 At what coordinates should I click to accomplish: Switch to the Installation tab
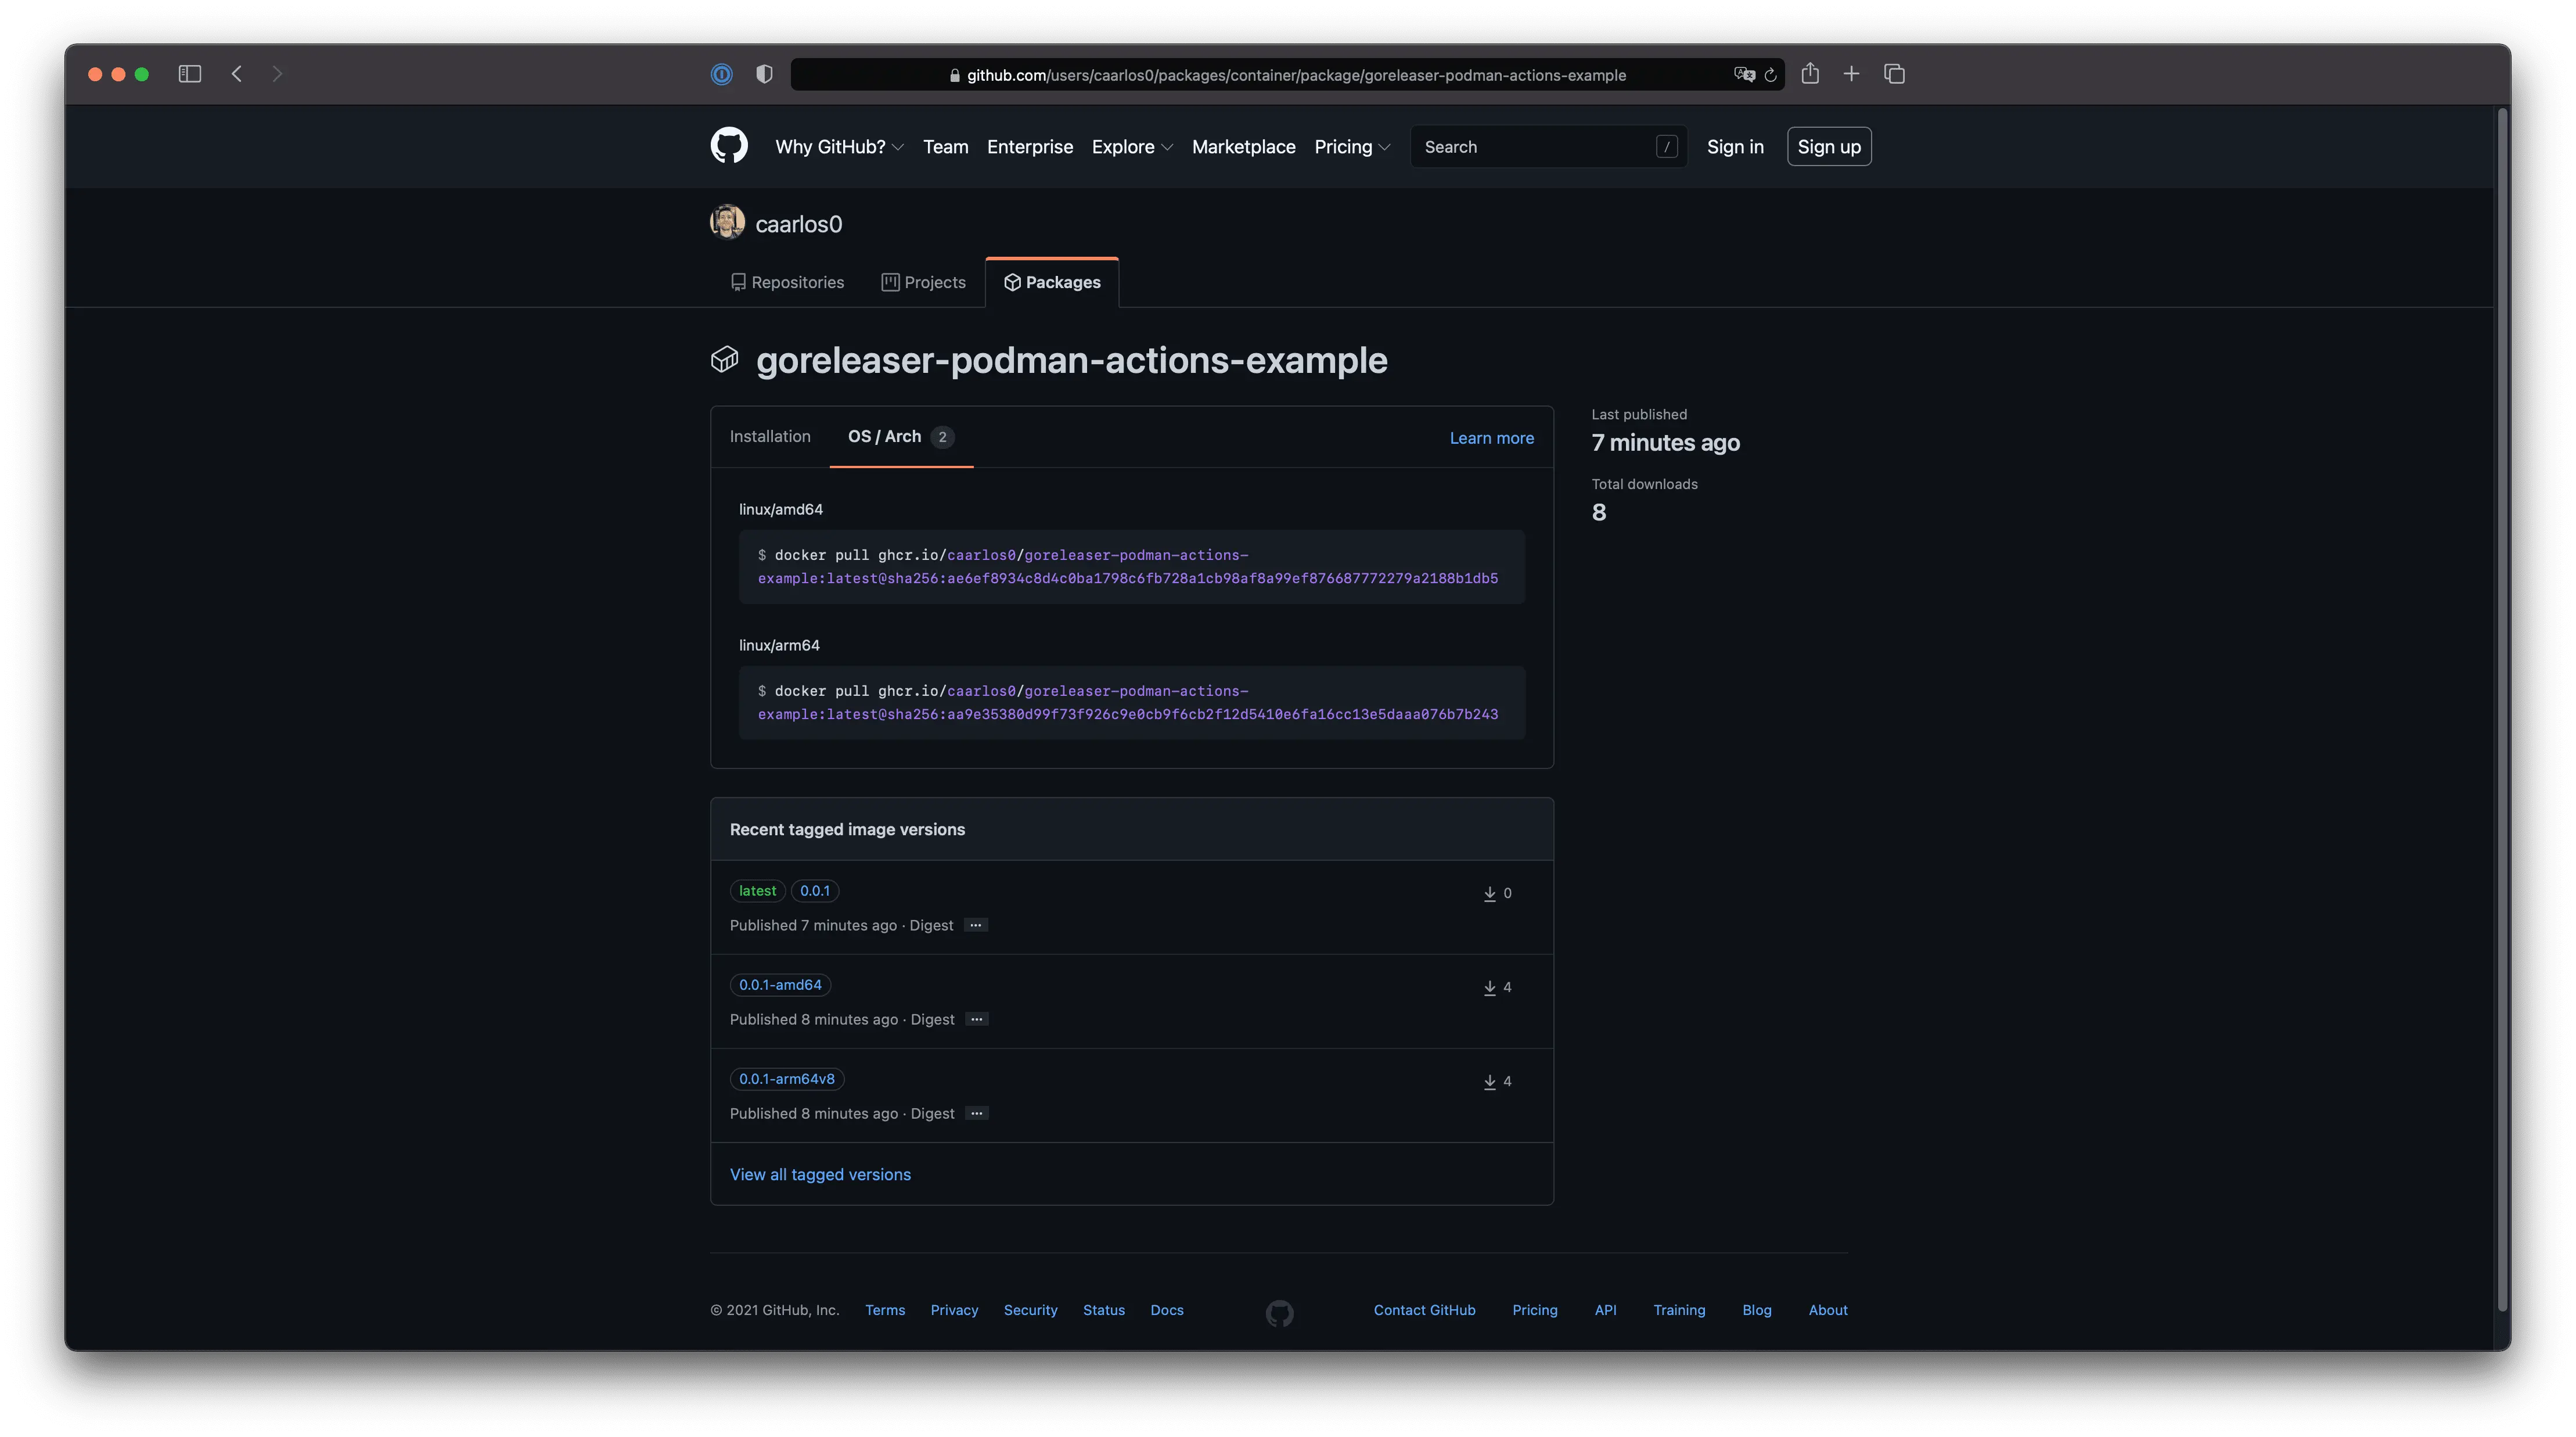(x=769, y=436)
